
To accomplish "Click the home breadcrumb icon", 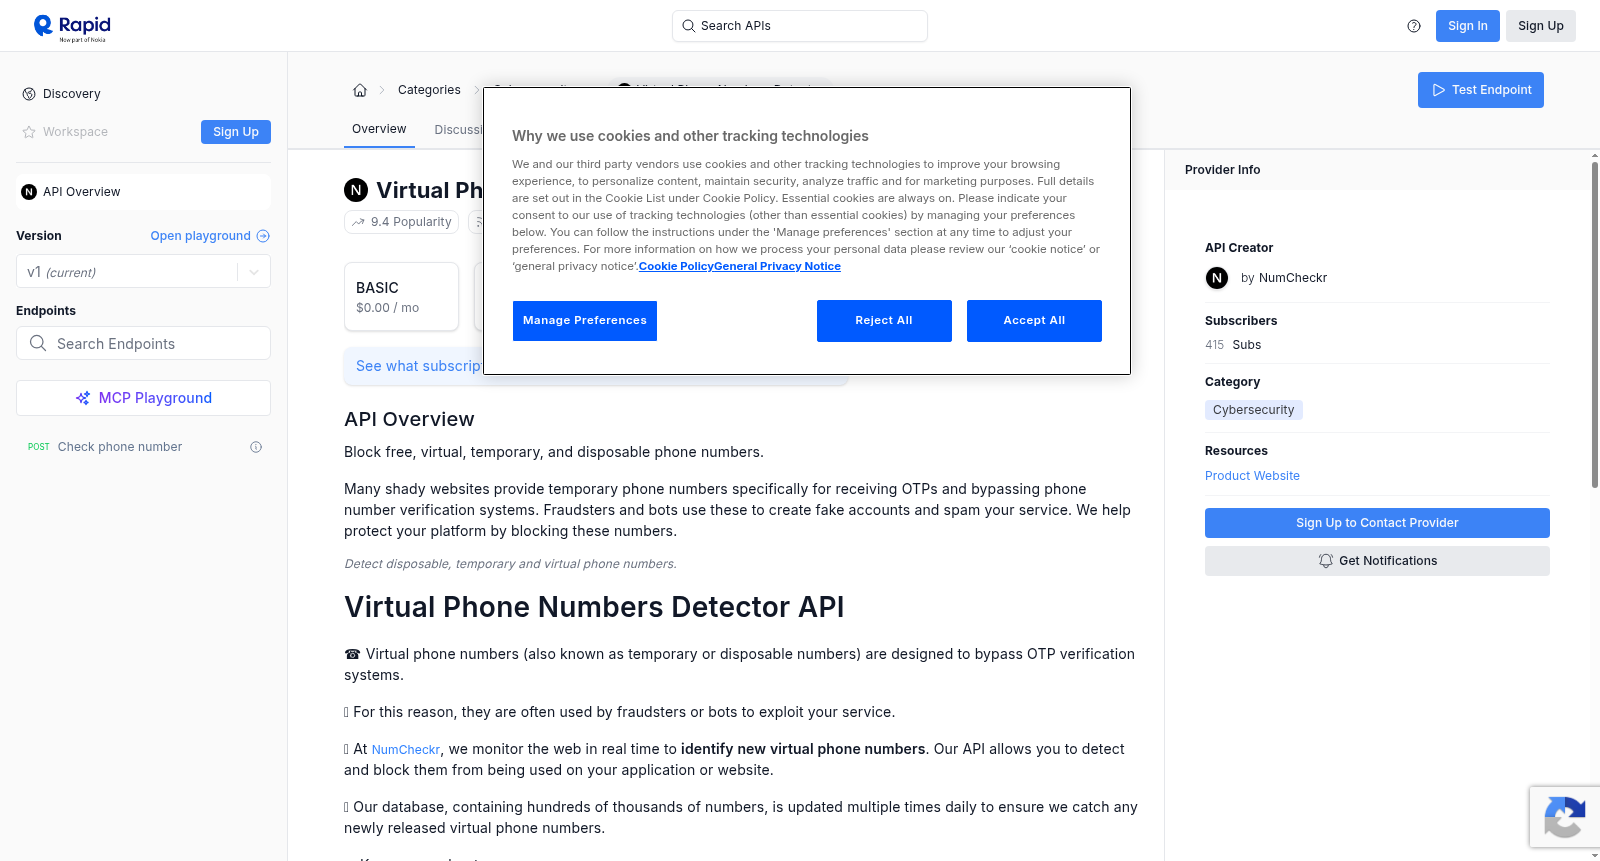I will coord(360,90).
